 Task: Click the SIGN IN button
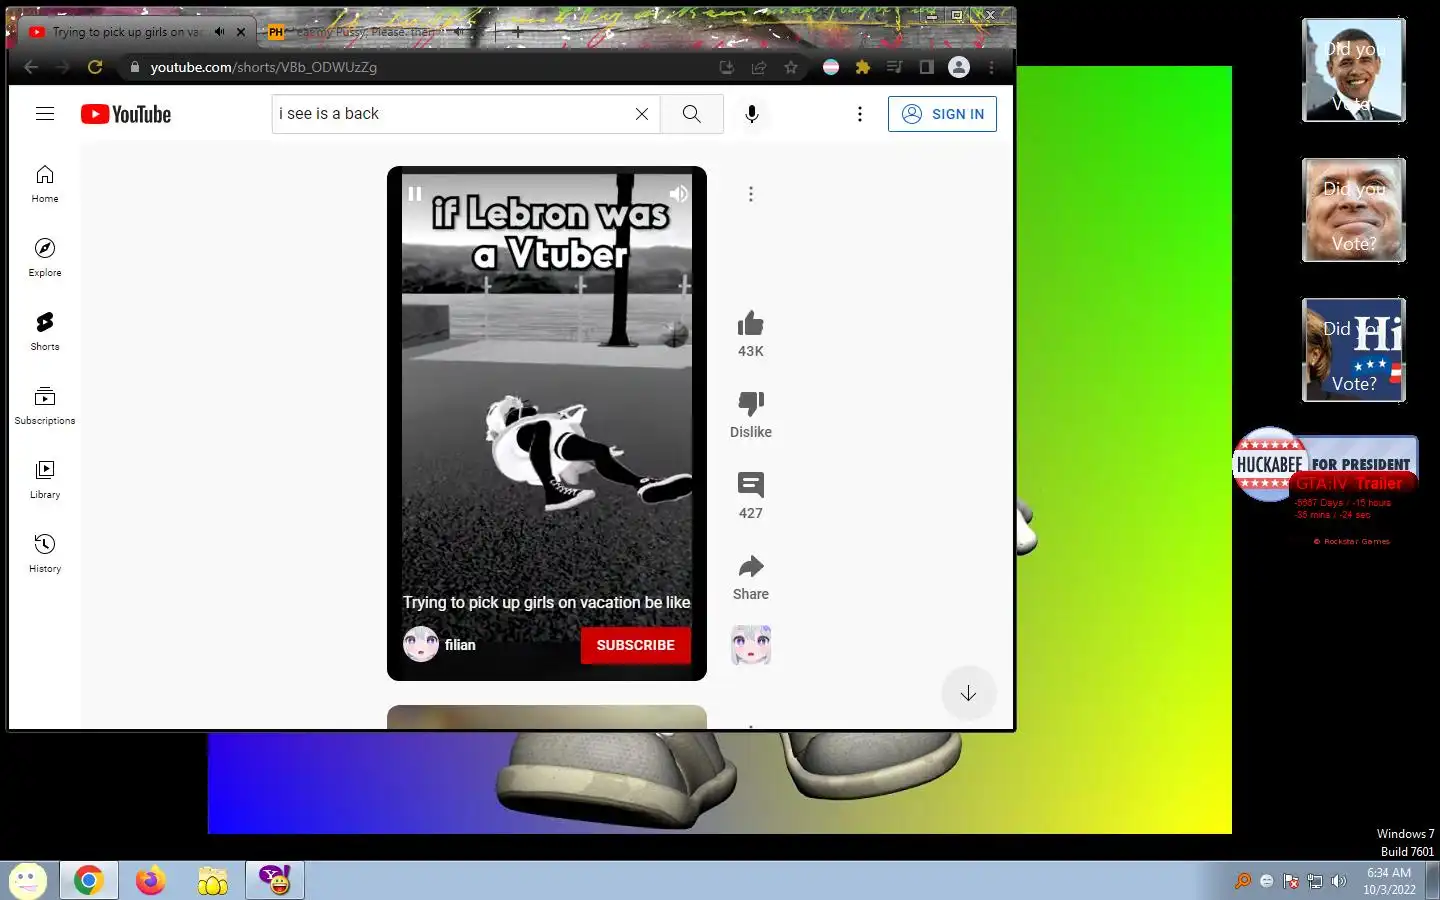click(942, 114)
